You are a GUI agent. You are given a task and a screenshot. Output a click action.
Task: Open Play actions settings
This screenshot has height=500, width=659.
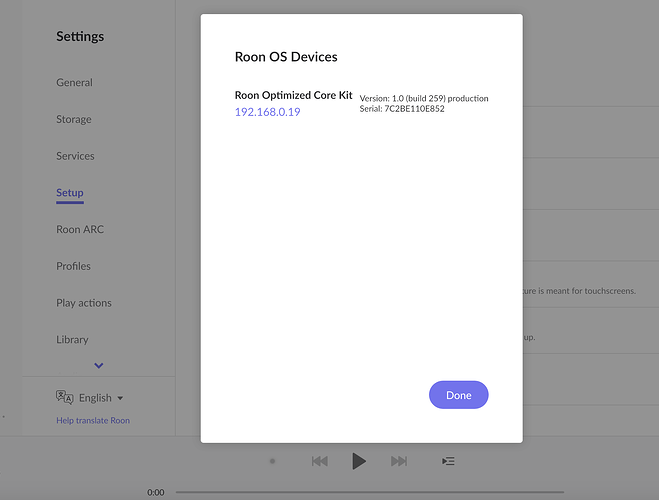[x=84, y=303]
